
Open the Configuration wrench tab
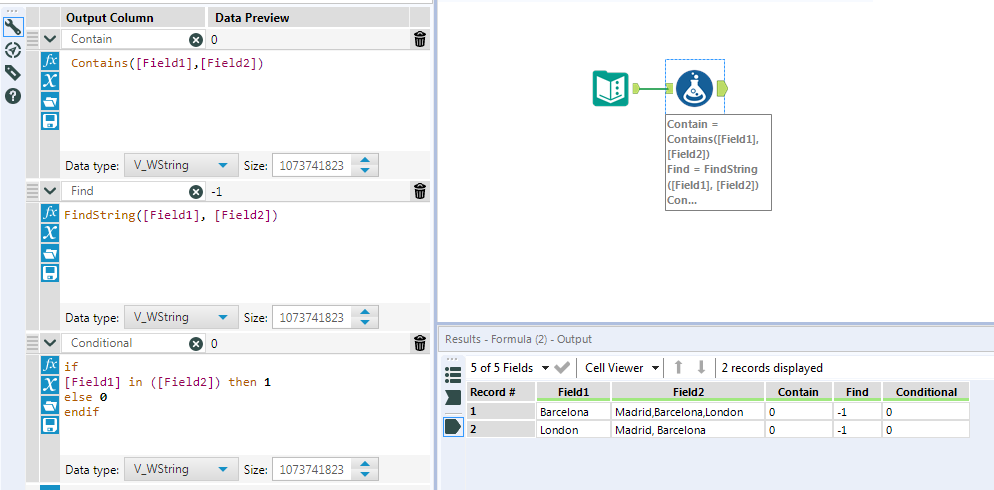(13, 27)
